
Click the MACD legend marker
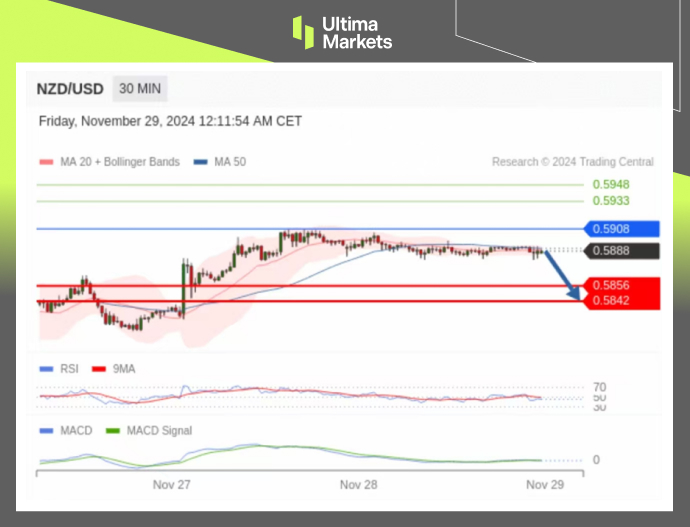(46, 431)
